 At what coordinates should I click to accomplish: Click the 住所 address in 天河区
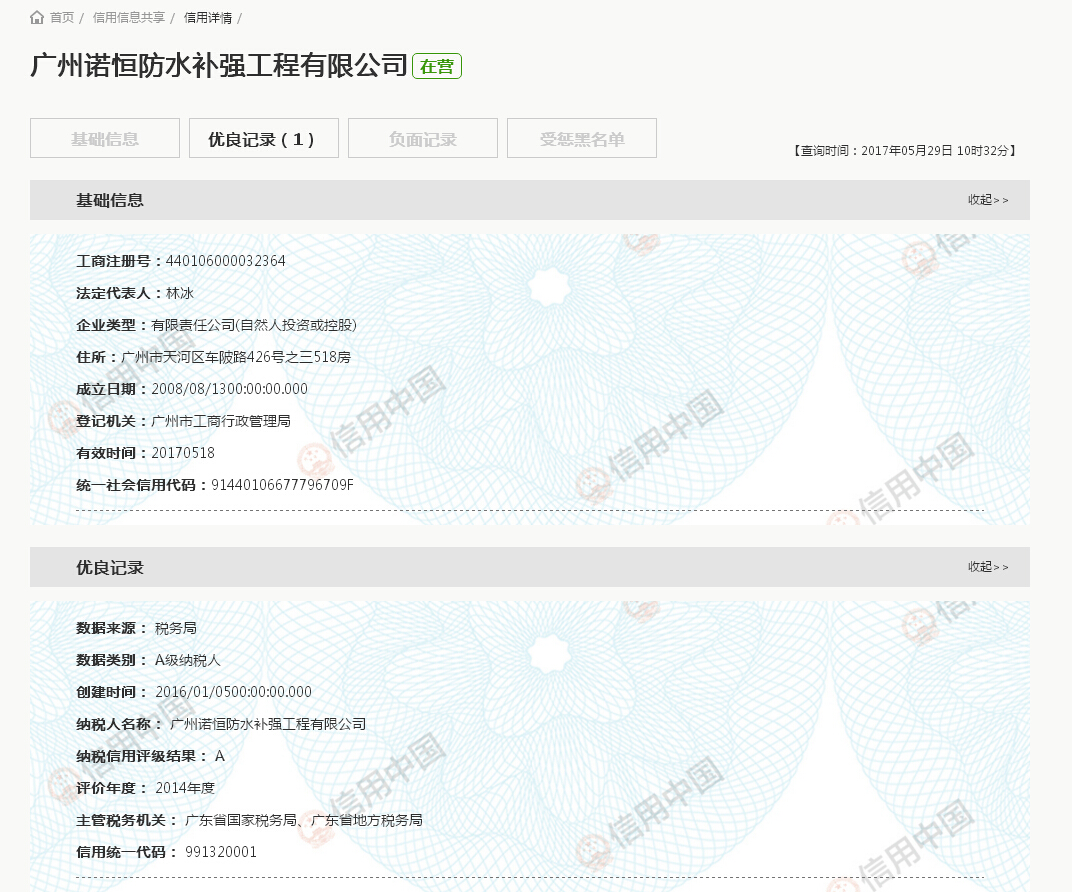pyautogui.click(x=236, y=357)
